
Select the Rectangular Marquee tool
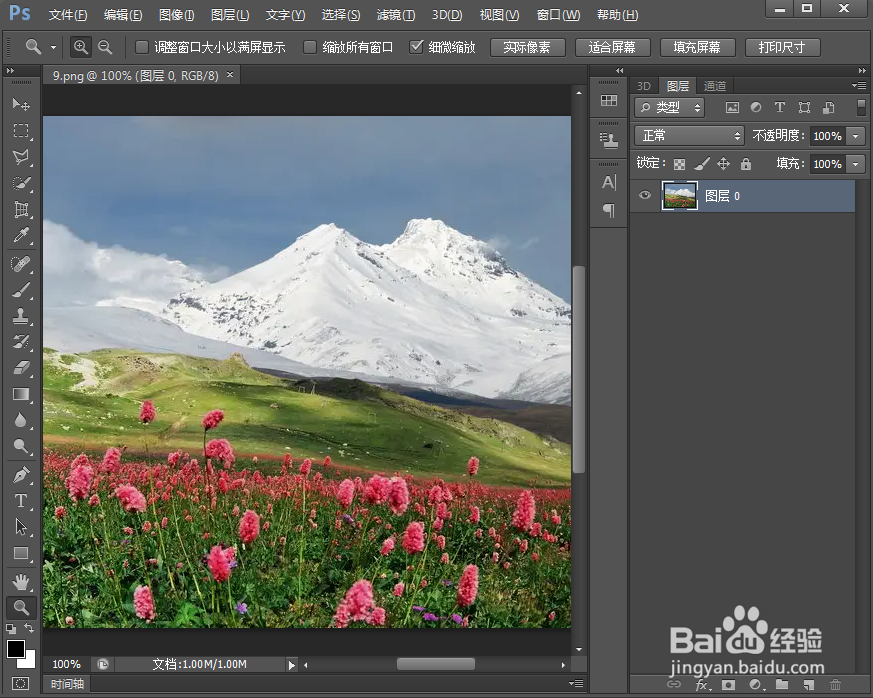coord(21,130)
